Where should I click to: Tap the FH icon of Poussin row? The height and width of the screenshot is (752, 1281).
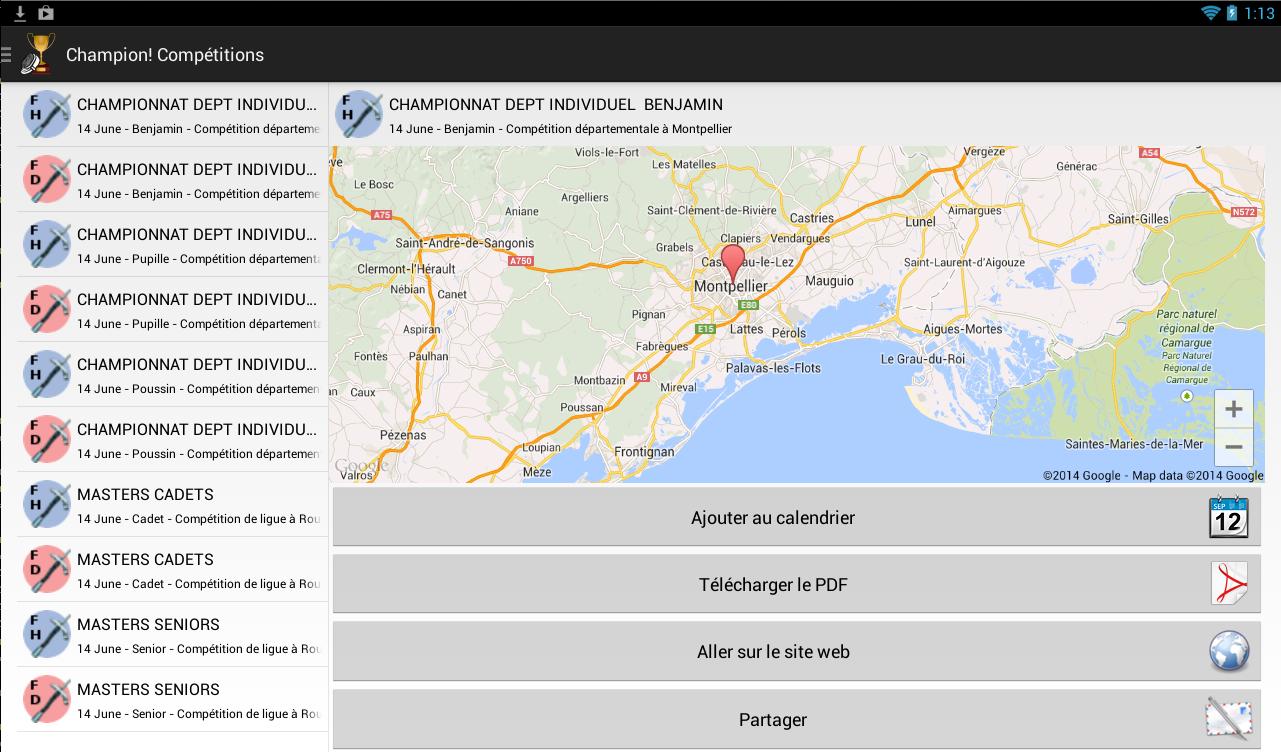click(47, 374)
